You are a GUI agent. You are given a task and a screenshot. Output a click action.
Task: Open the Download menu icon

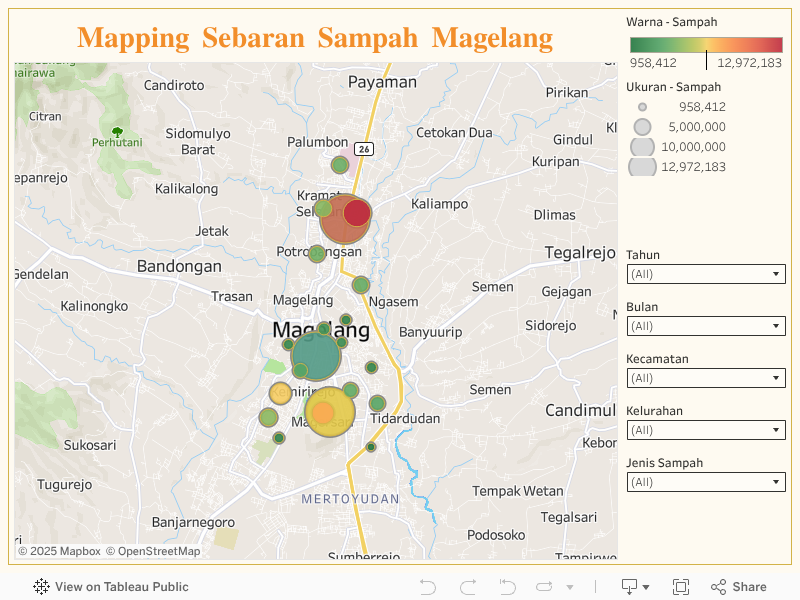(635, 587)
